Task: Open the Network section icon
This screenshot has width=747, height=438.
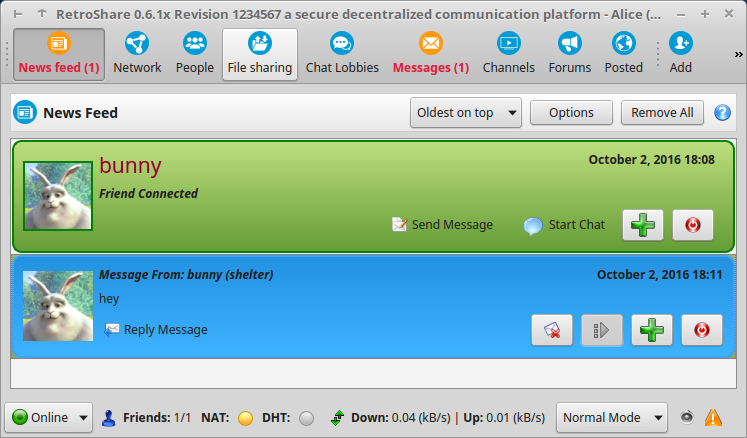Action: click(137, 44)
